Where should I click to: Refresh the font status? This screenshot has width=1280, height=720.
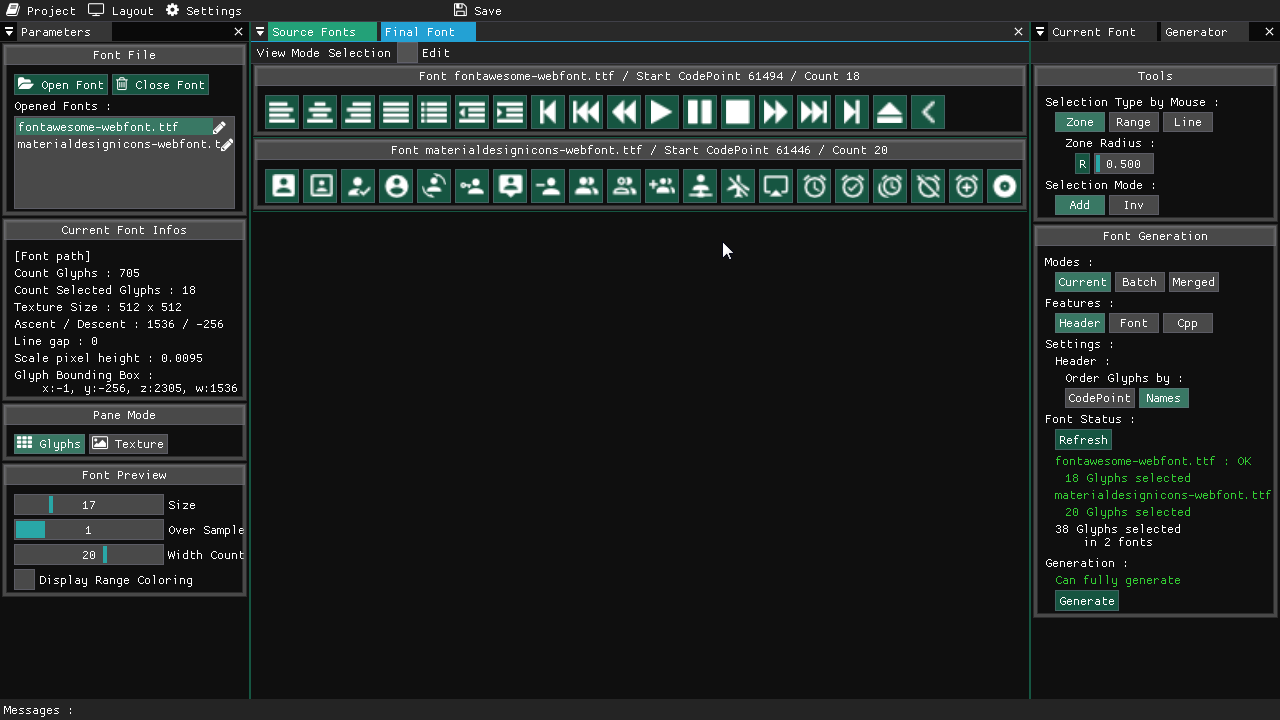click(x=1083, y=440)
